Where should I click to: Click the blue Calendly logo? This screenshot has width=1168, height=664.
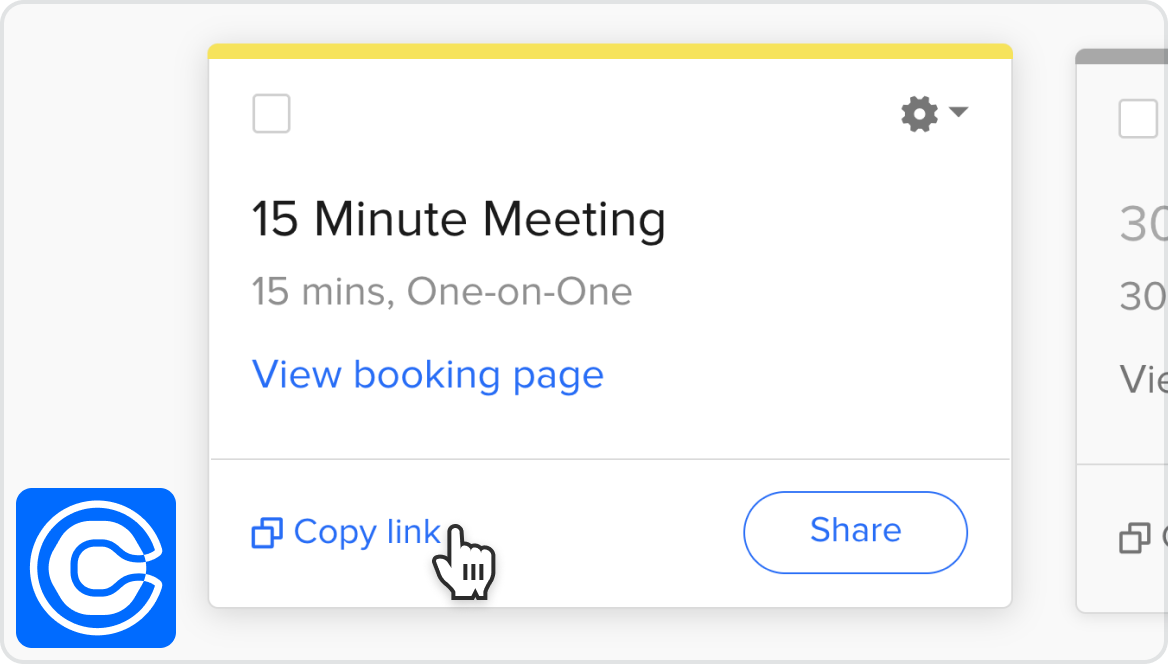pos(96,567)
